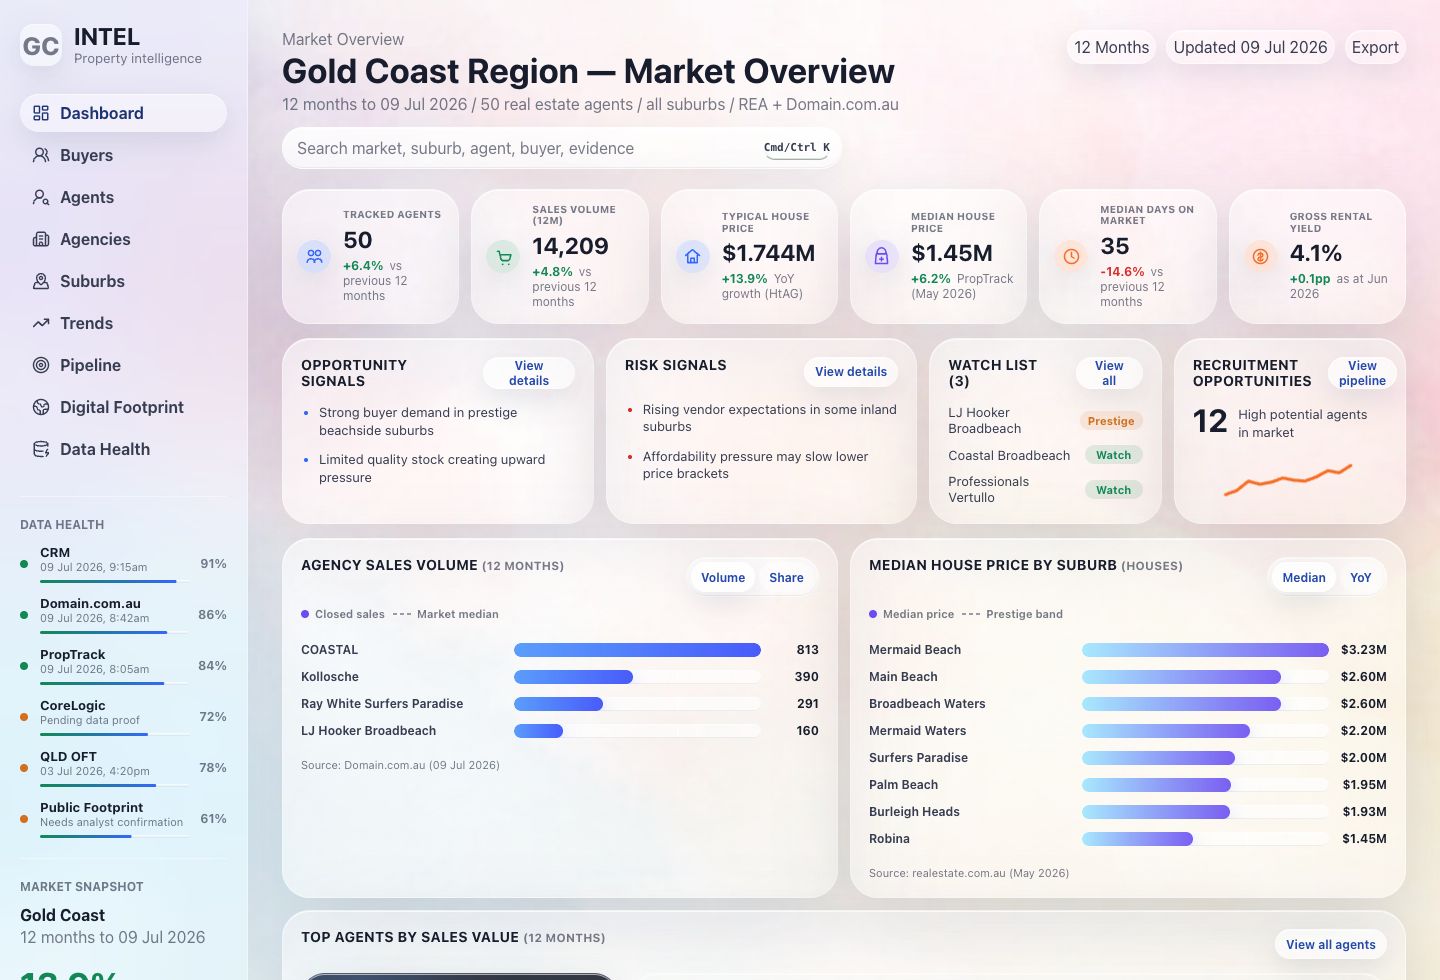This screenshot has height=980, width=1440.
Task: Click the Prestige tag for LJ Hooker Broadbeach
Action: [x=1111, y=421]
